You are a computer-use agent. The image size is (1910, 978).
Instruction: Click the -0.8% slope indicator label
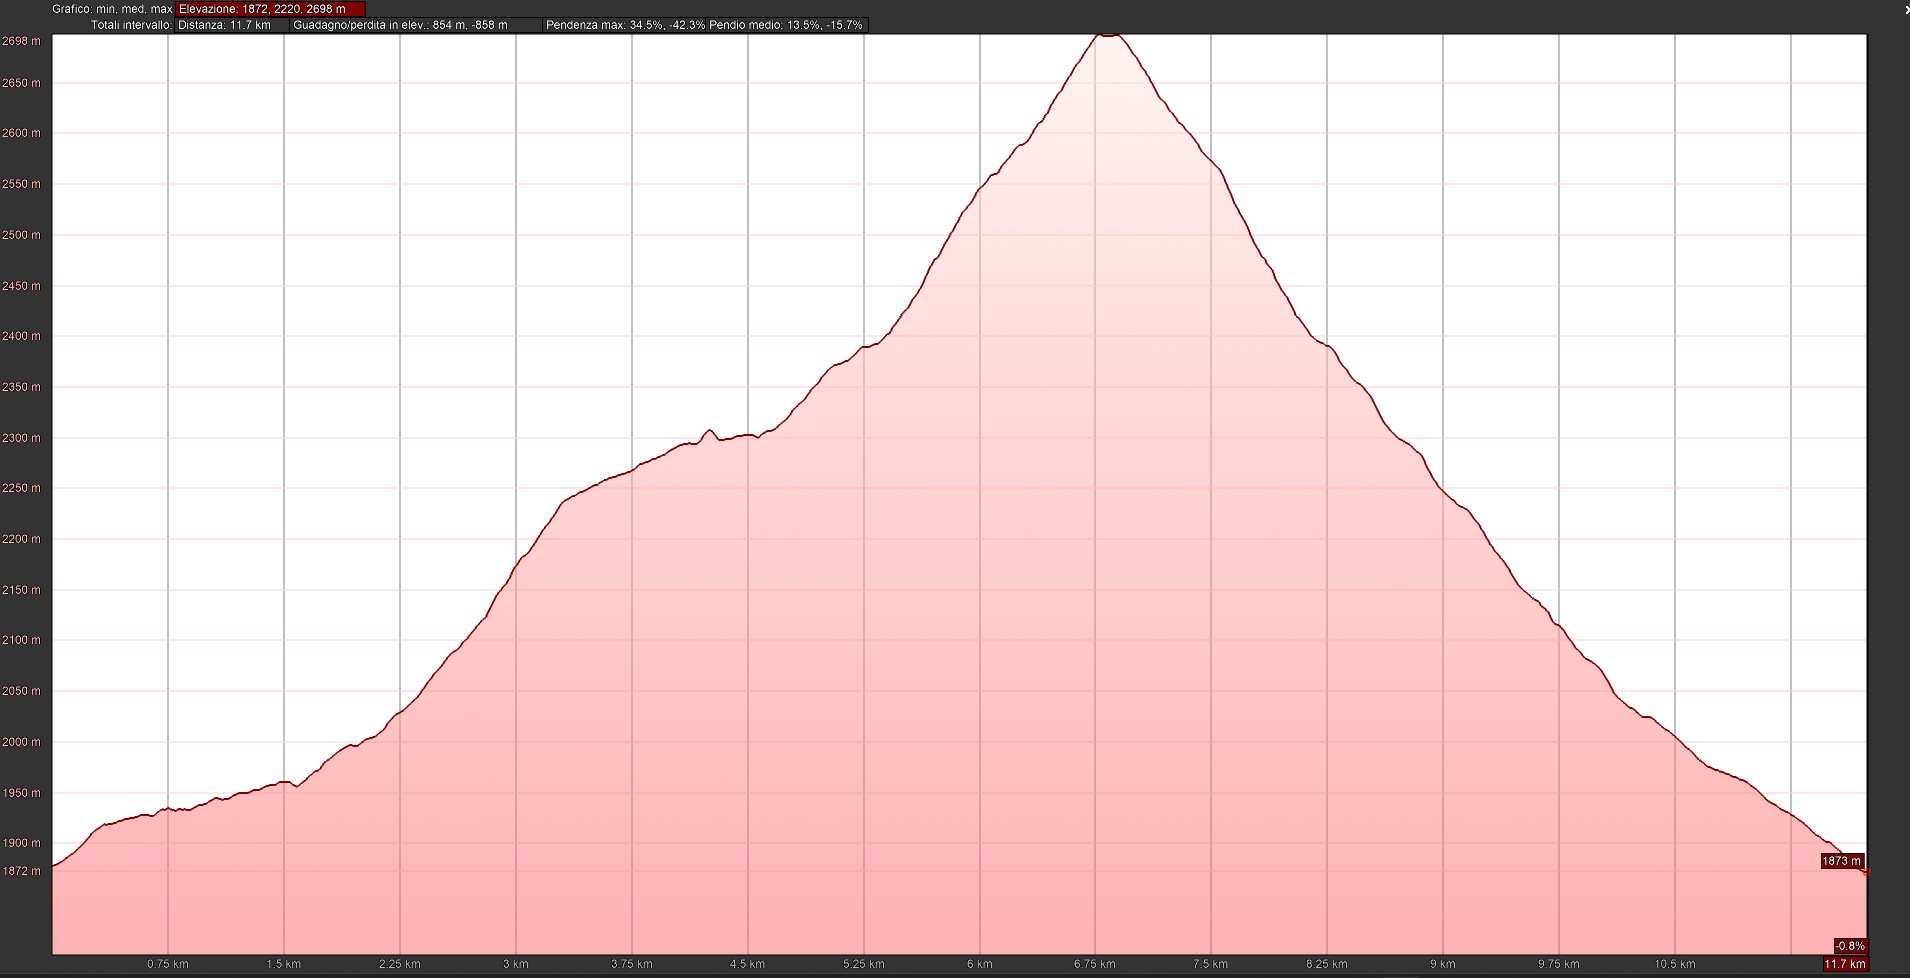(x=1849, y=946)
